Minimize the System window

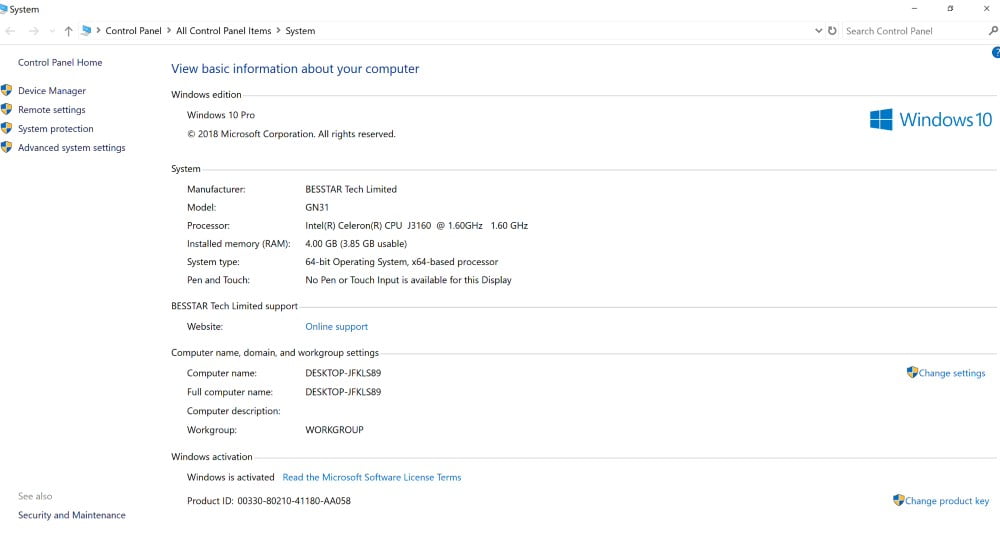915,9
